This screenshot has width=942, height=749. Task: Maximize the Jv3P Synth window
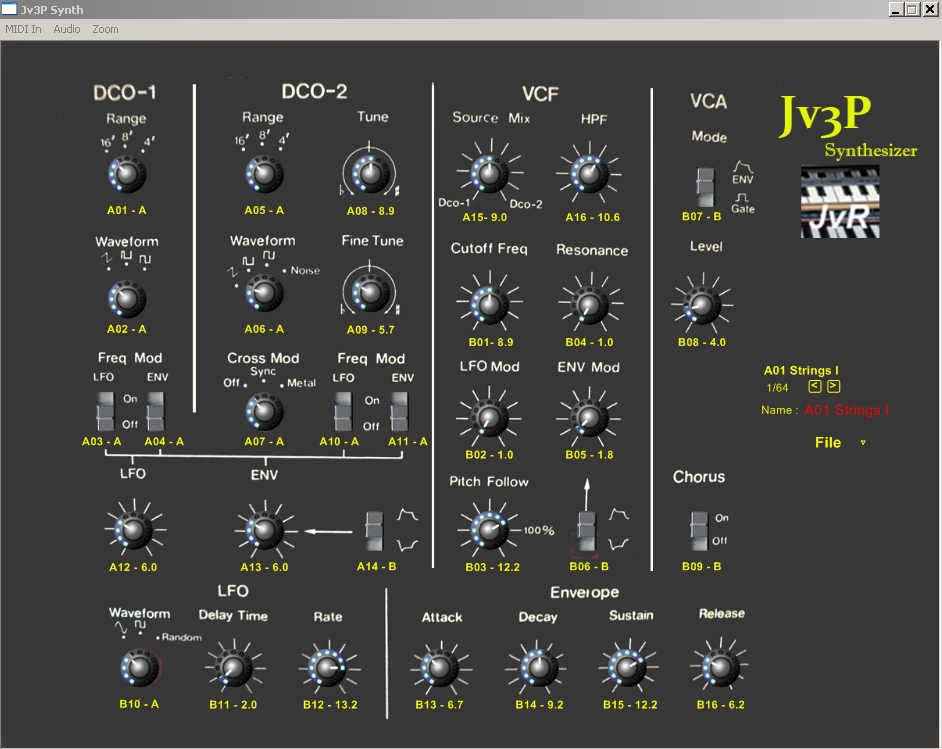pos(912,9)
